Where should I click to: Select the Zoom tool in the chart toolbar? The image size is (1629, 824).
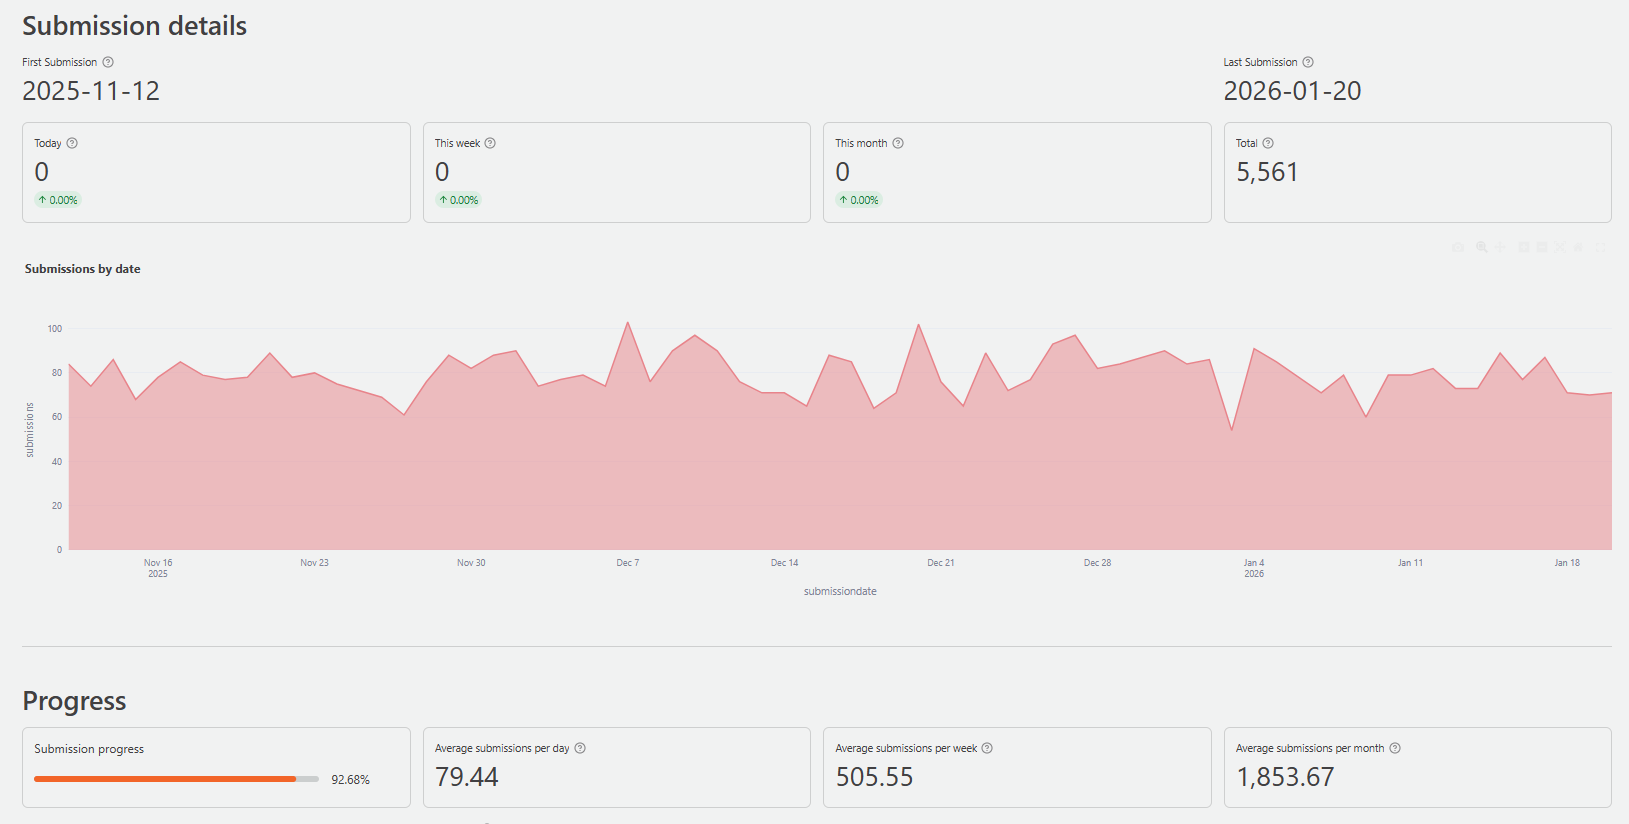pos(1481,247)
